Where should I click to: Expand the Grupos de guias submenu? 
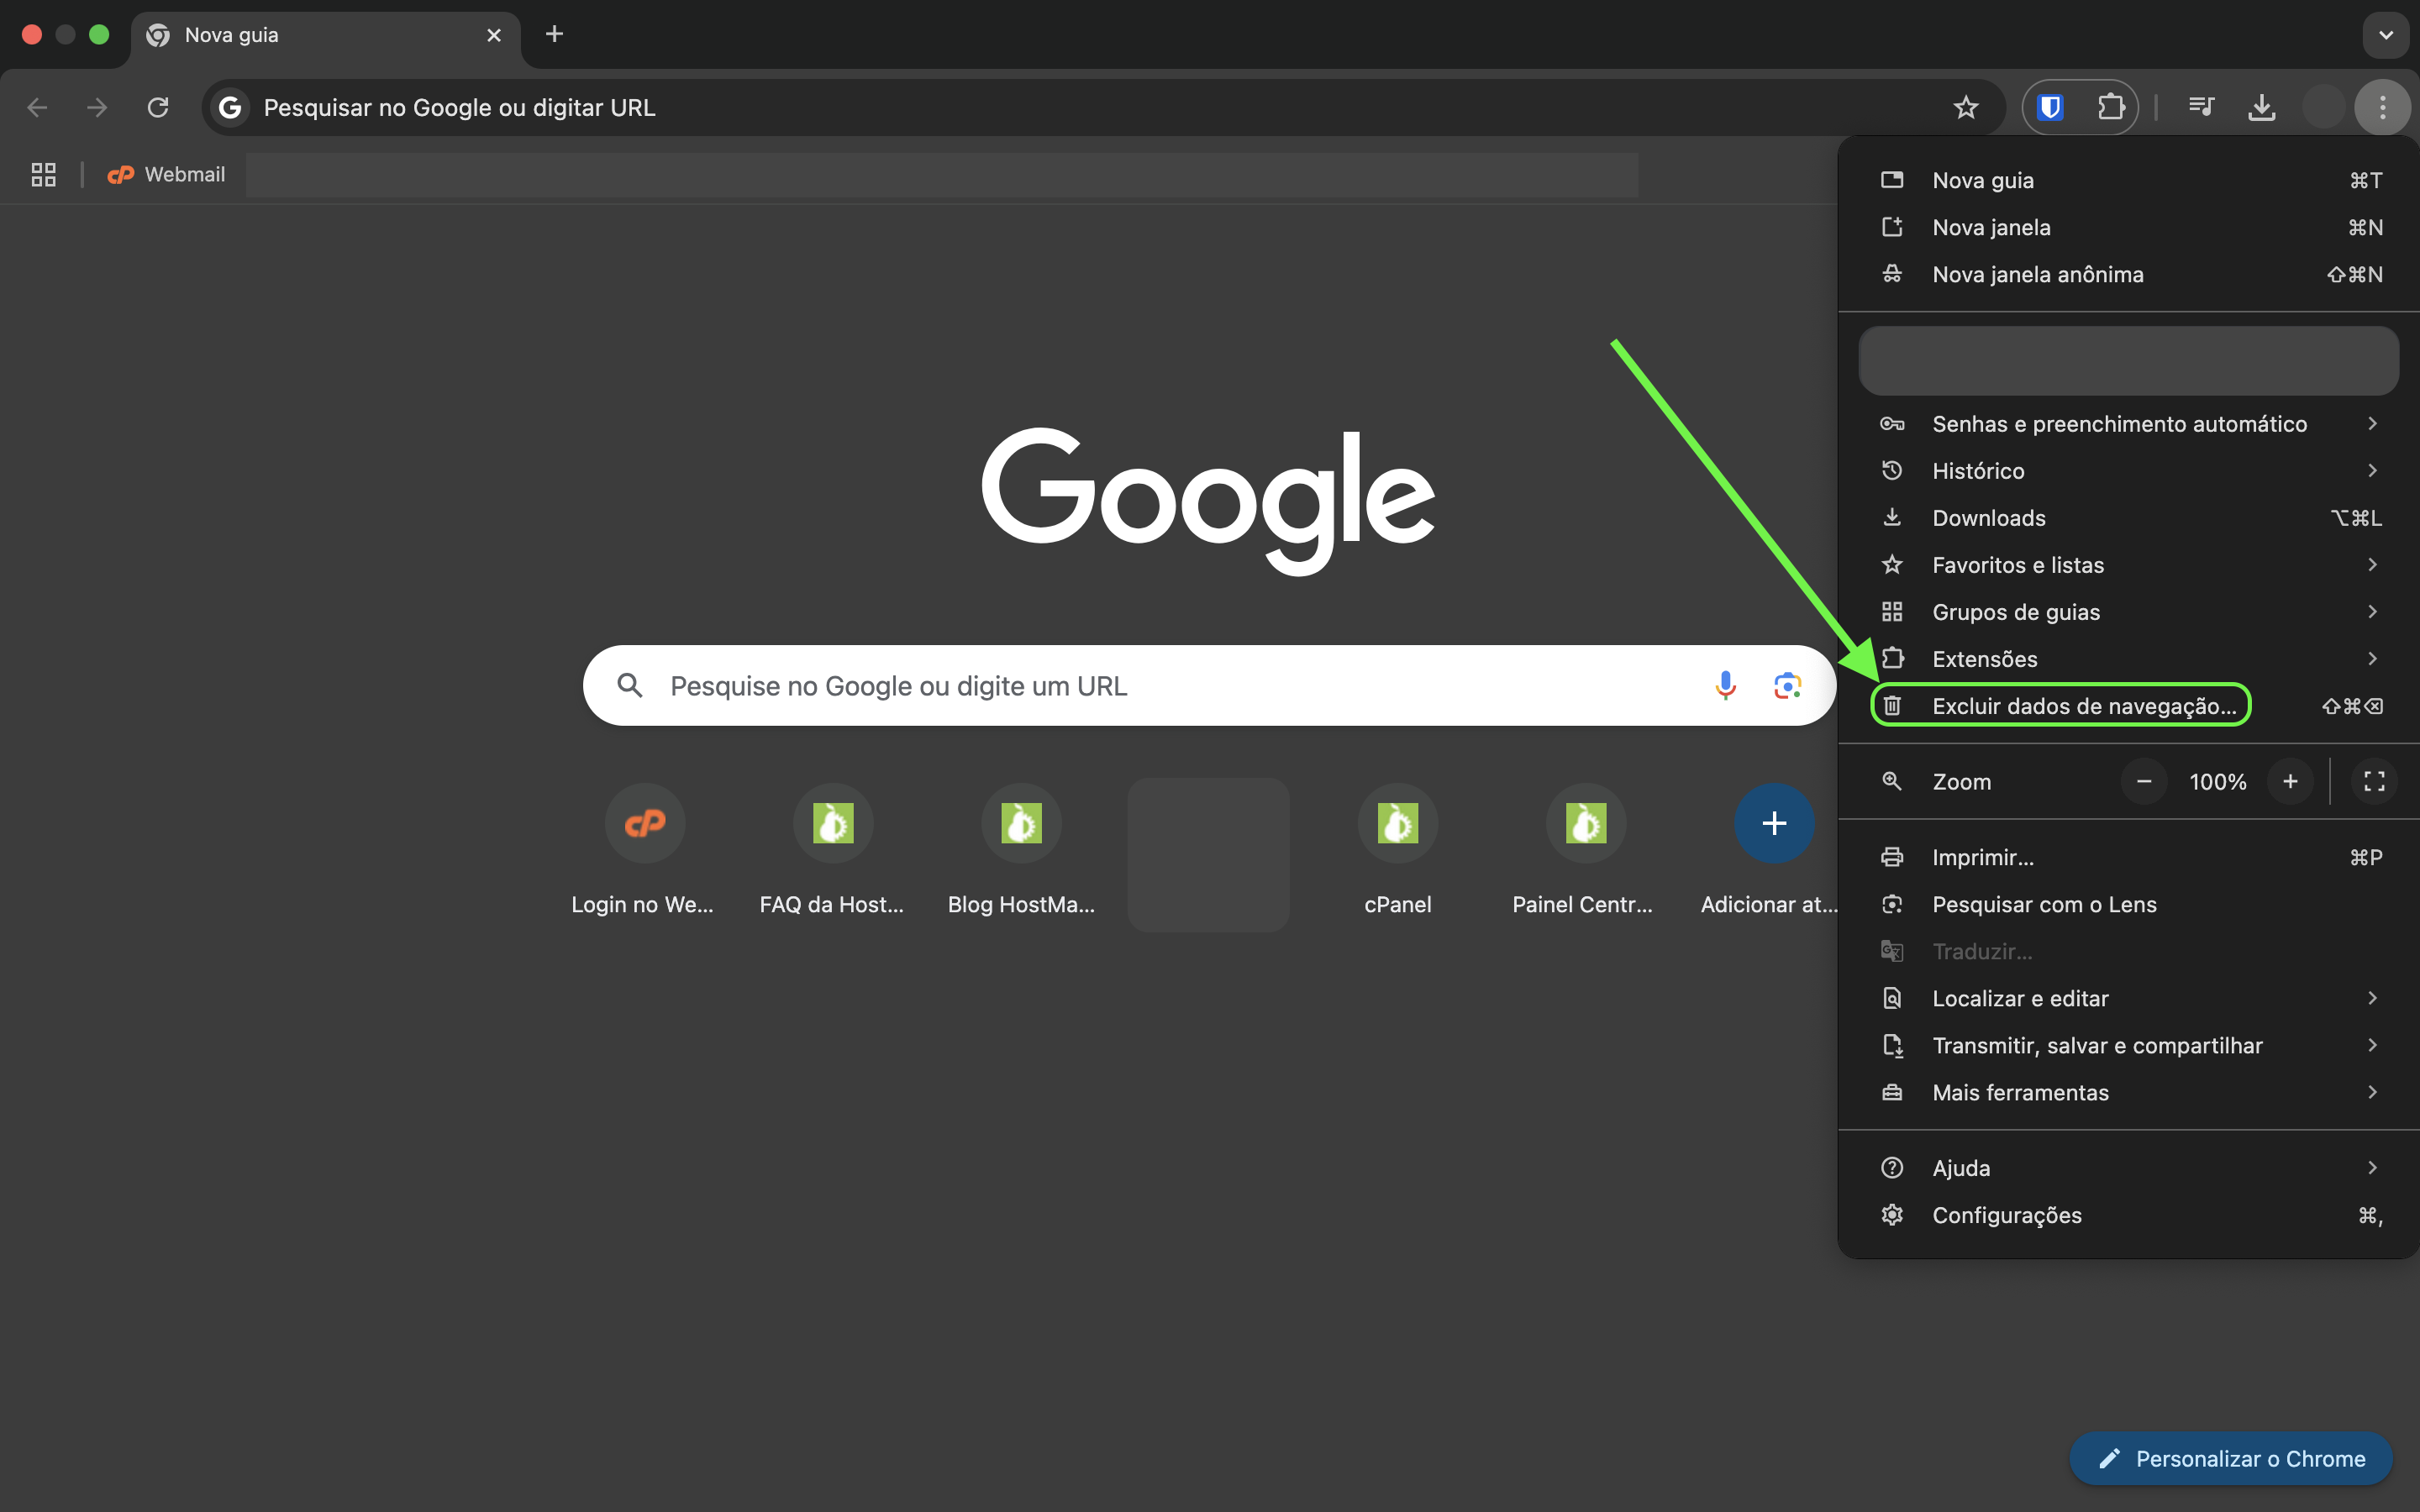tap(2128, 612)
